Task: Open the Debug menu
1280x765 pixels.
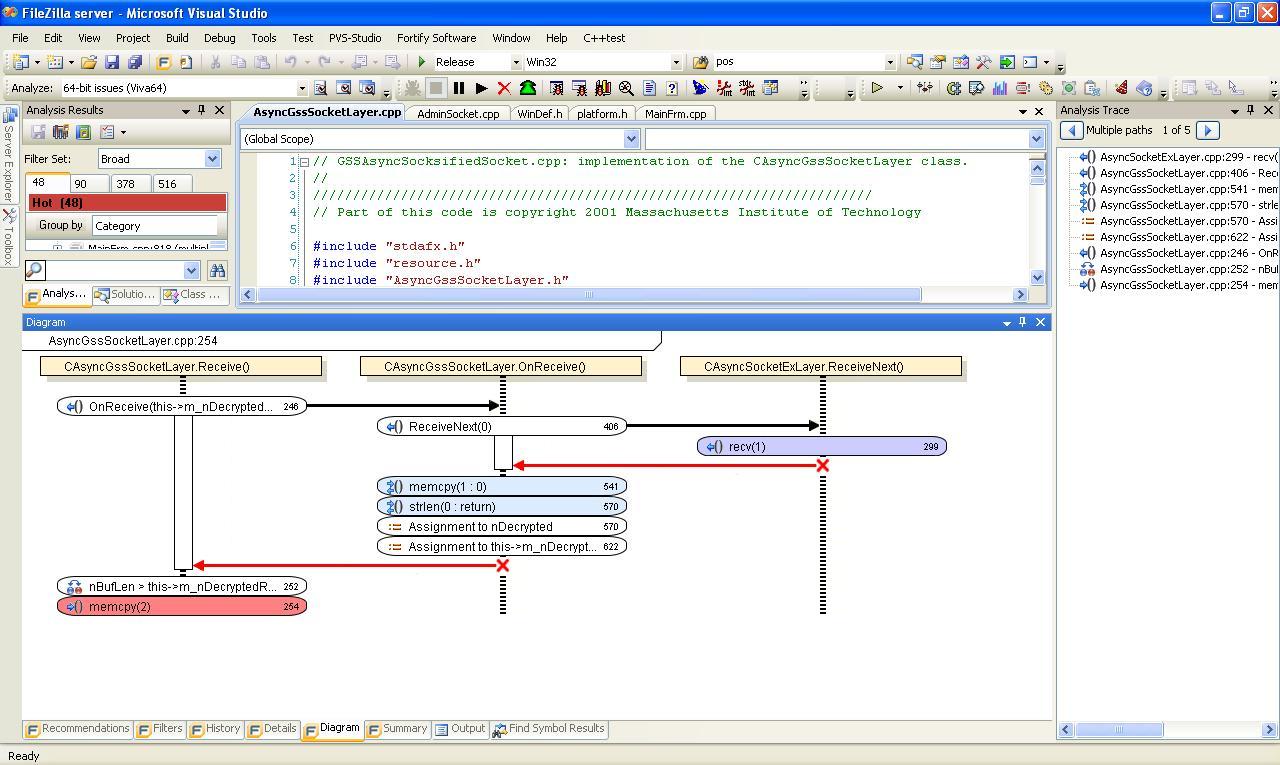Action: (220, 38)
